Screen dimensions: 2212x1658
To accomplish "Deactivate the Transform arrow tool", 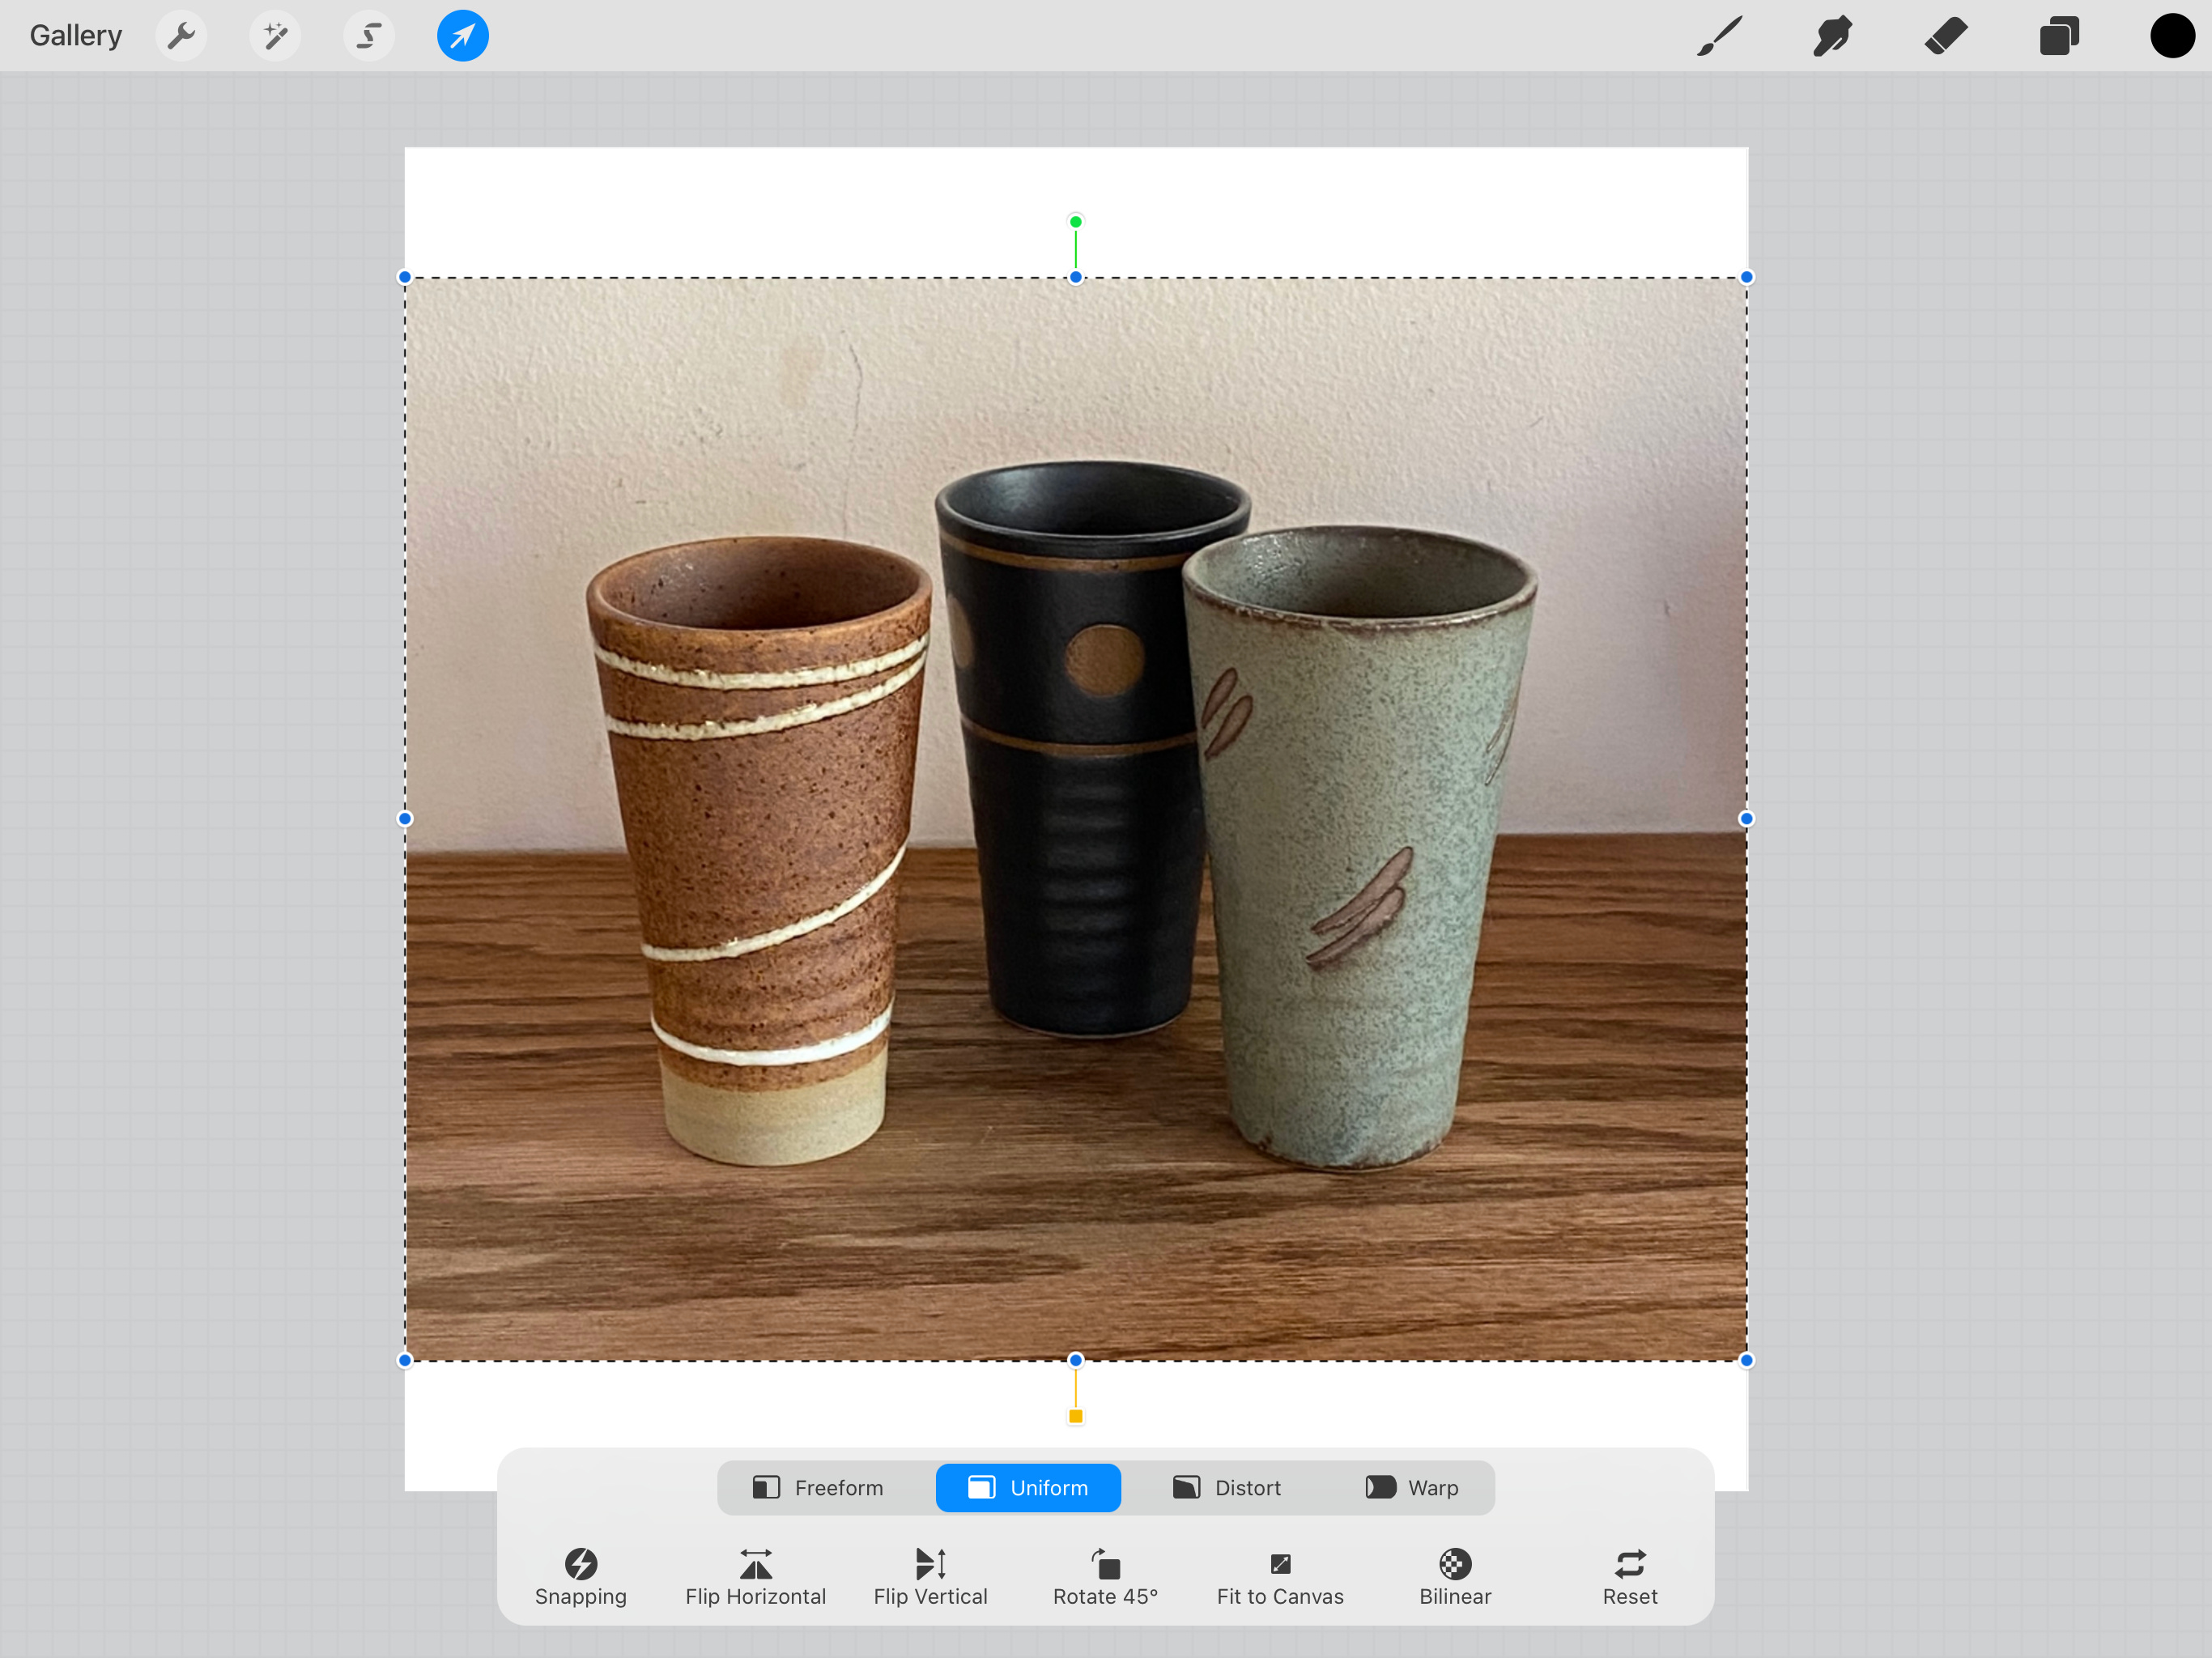I will pyautogui.click(x=462, y=36).
